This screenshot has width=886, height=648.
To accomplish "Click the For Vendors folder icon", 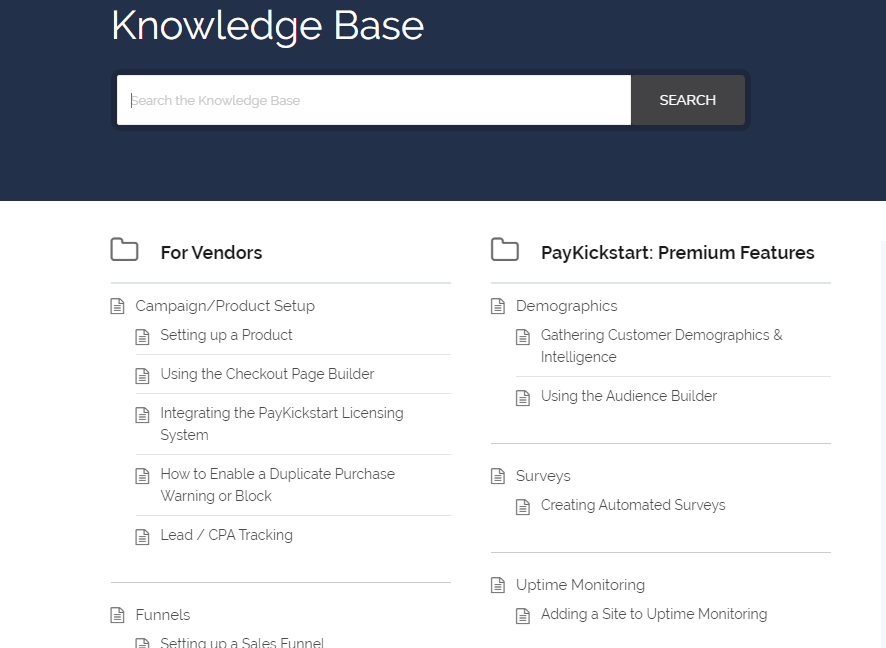I will click(124, 250).
